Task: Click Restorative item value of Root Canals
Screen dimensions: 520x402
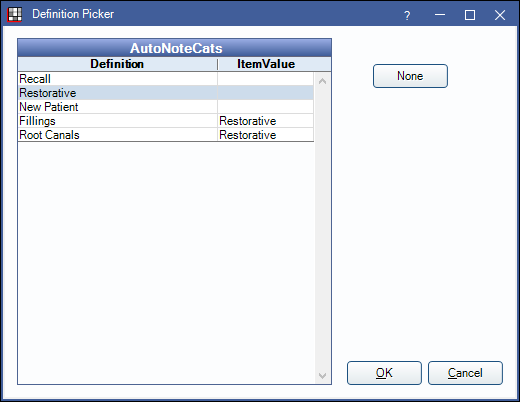Action: click(x=248, y=135)
